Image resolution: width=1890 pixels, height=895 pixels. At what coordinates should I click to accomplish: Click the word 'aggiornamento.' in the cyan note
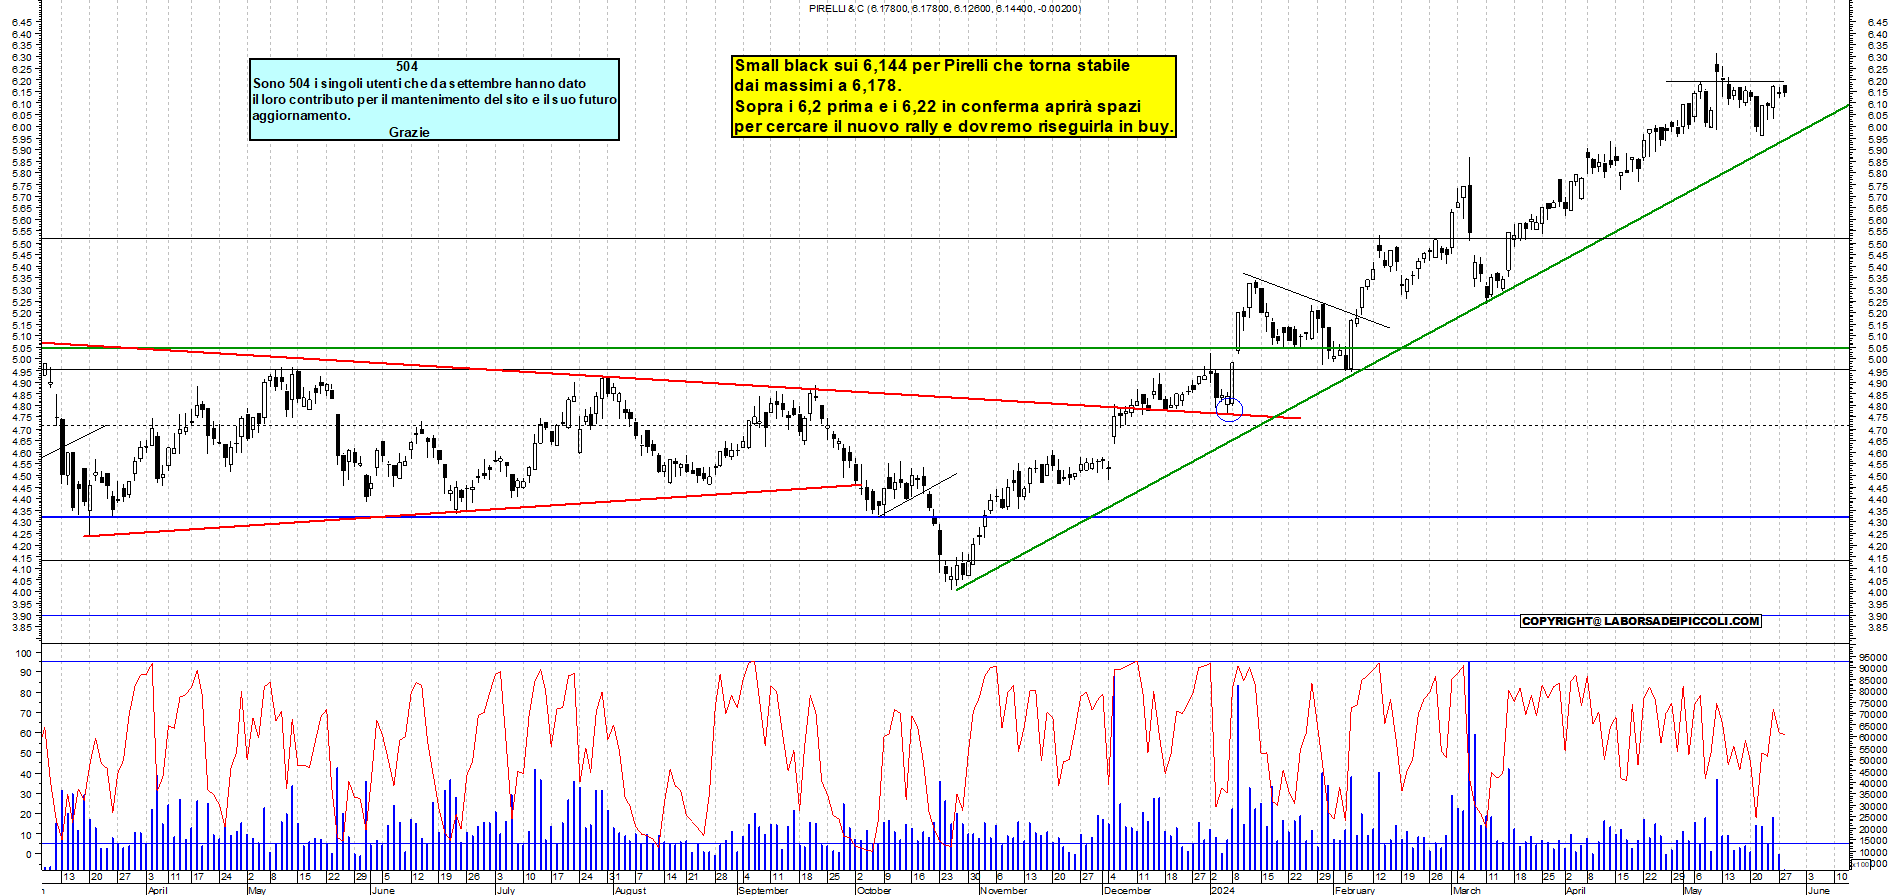301,116
